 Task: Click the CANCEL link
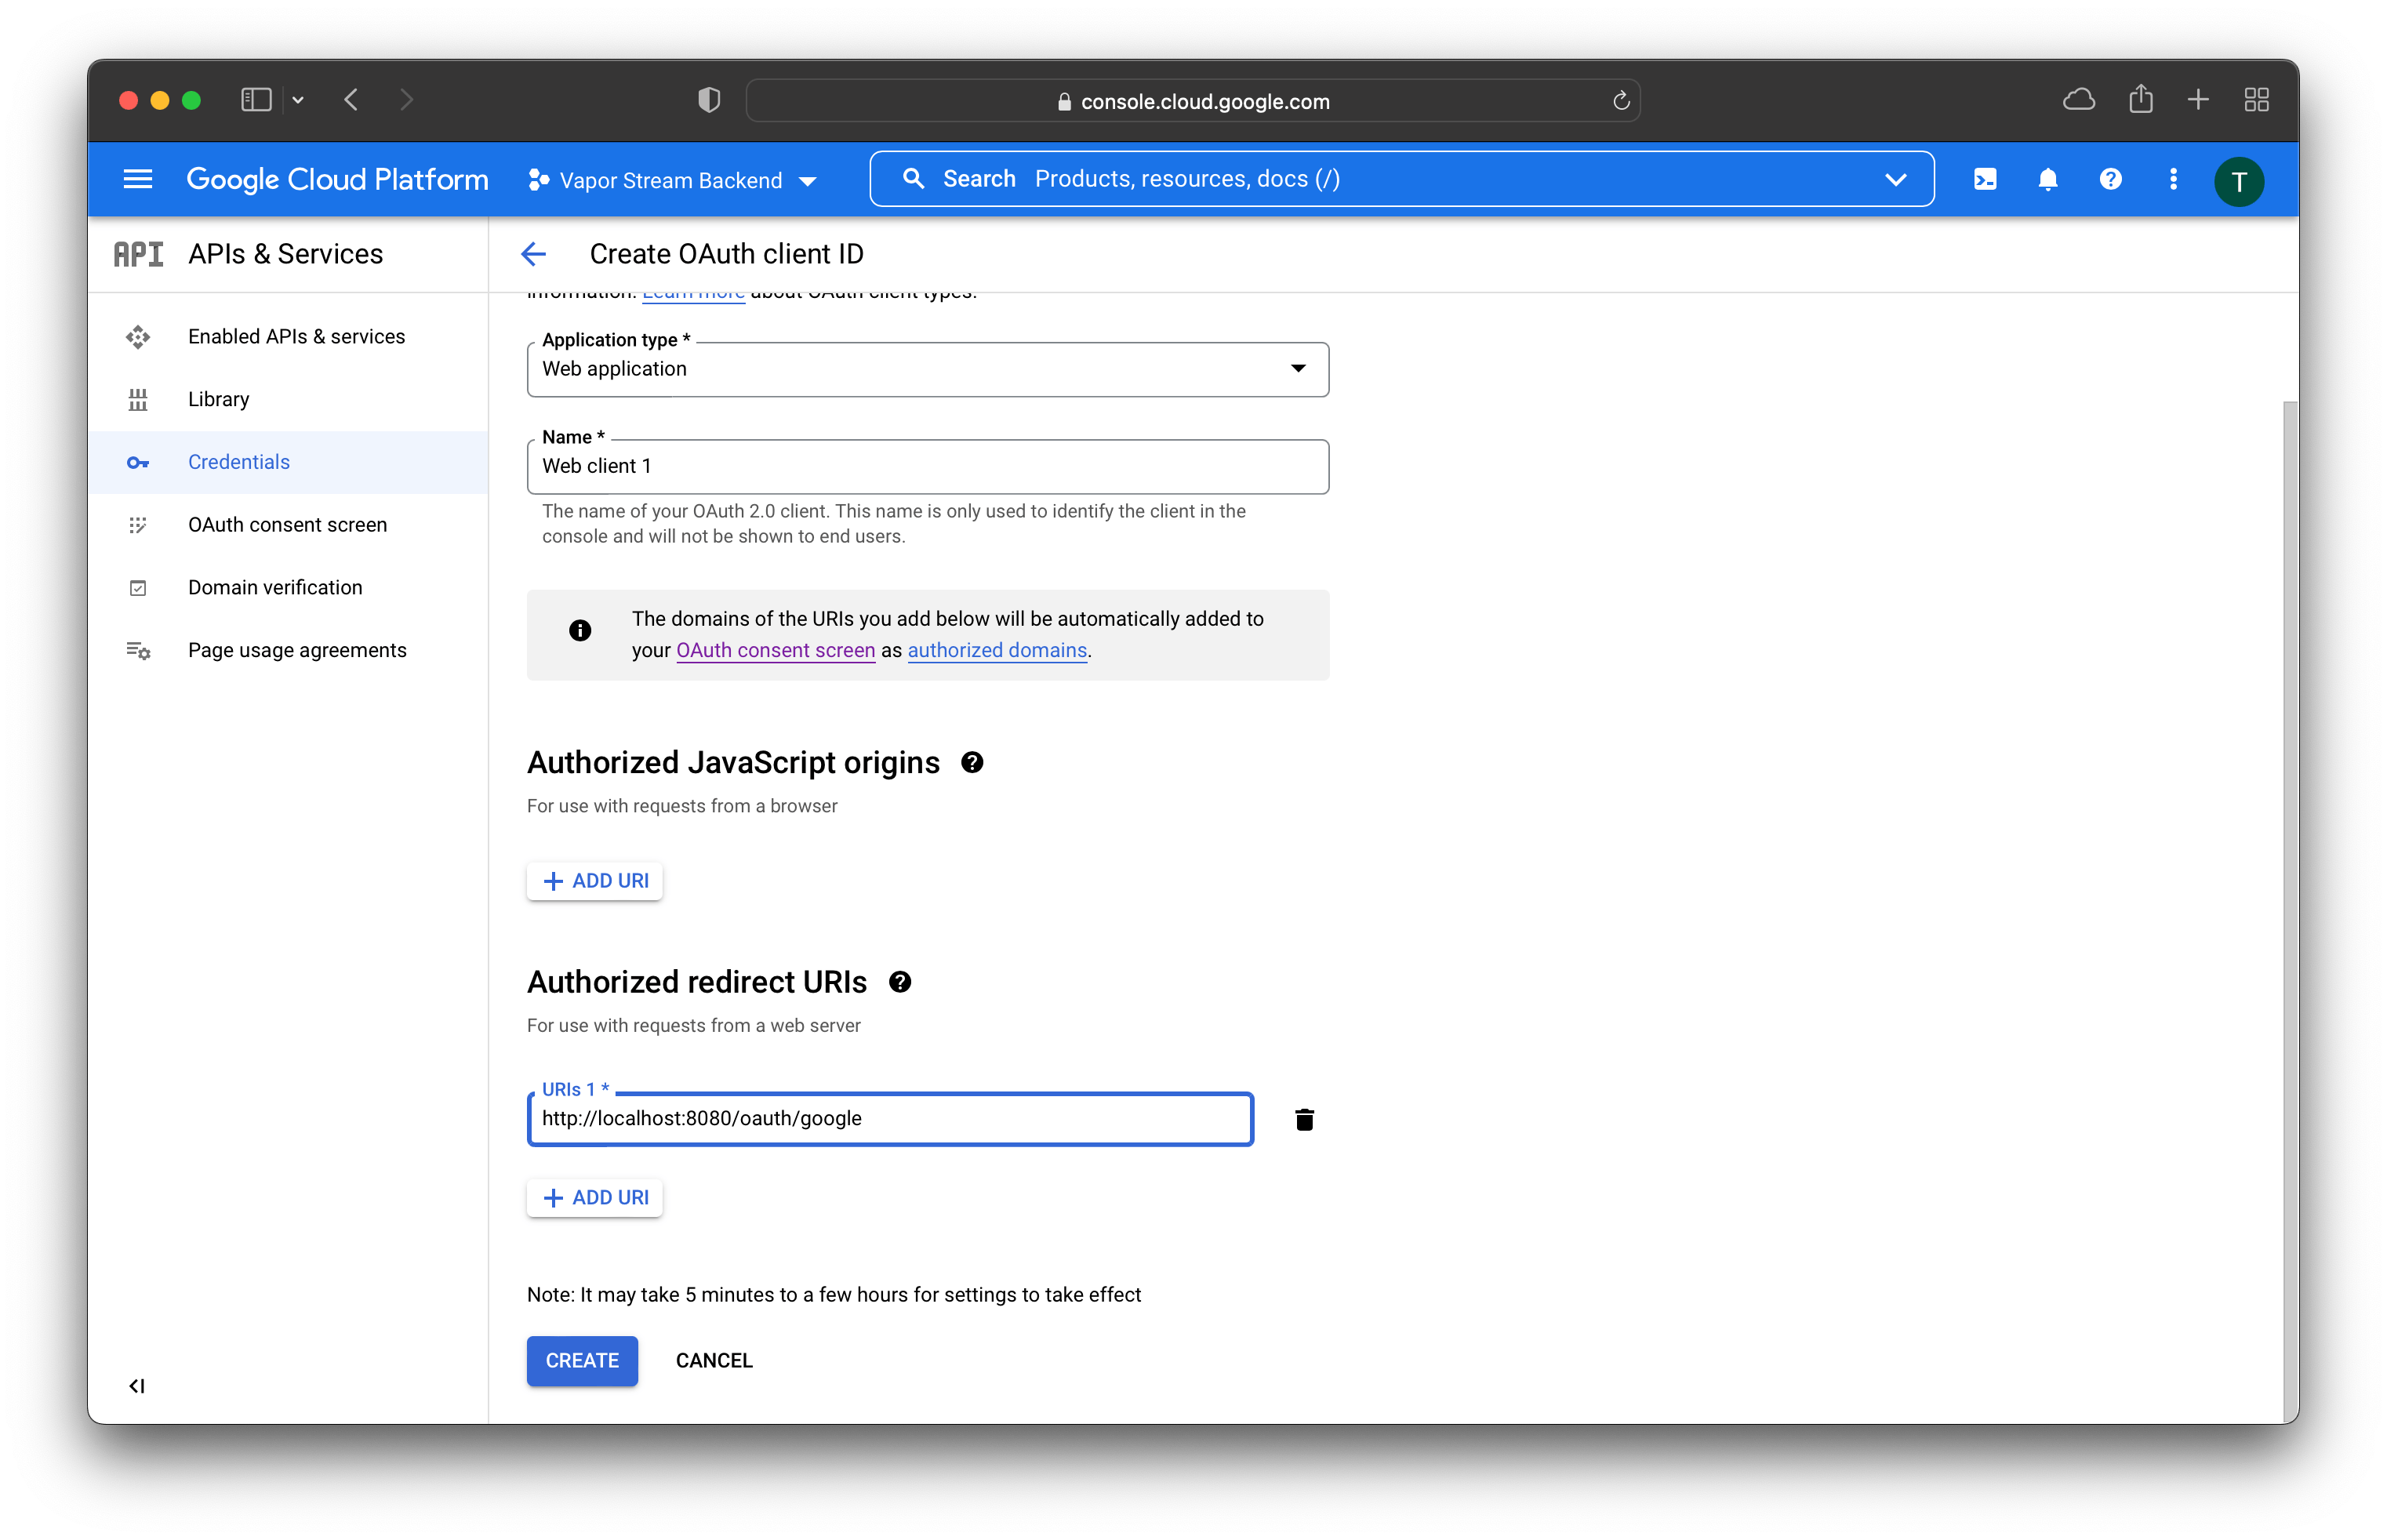click(x=715, y=1359)
